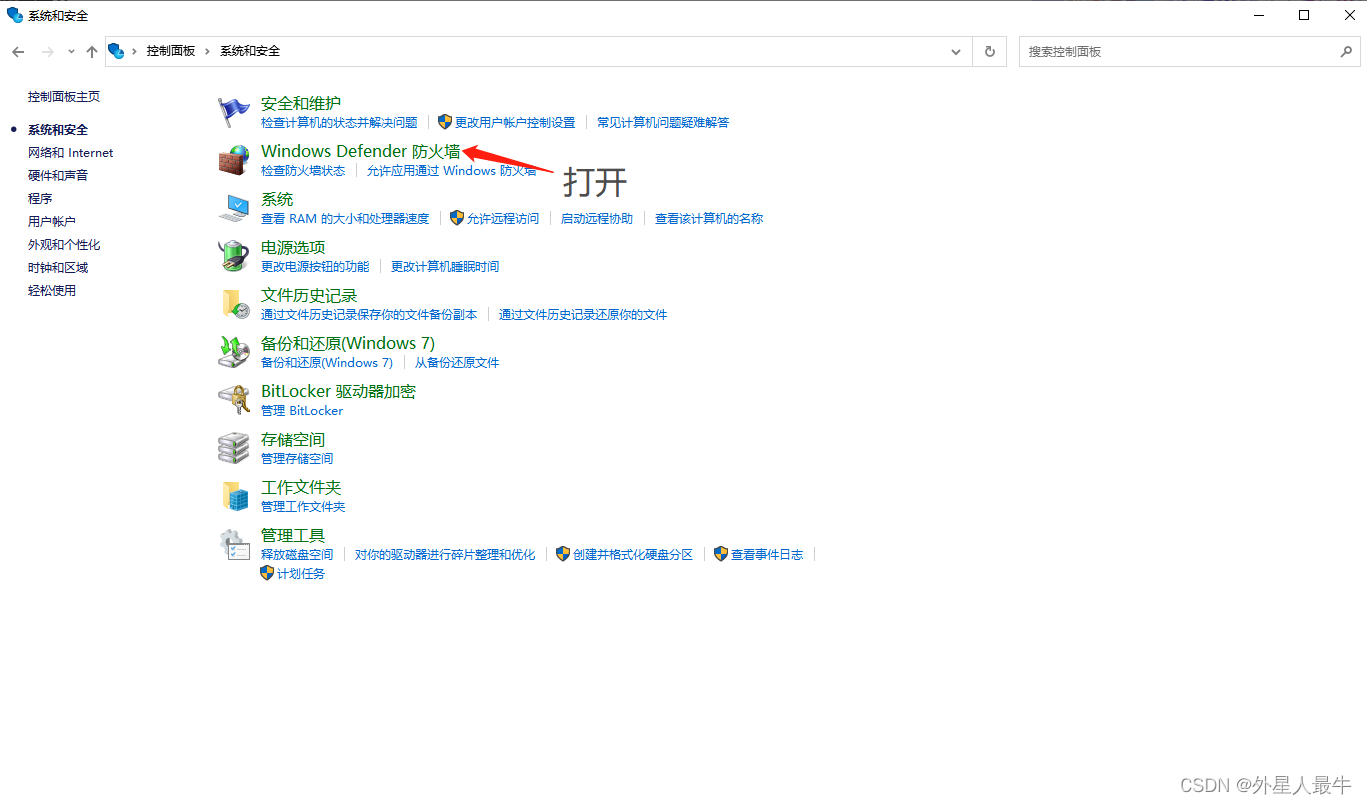Click the gear checklist icon beside 管理工具
1367x805 pixels.
234,544
